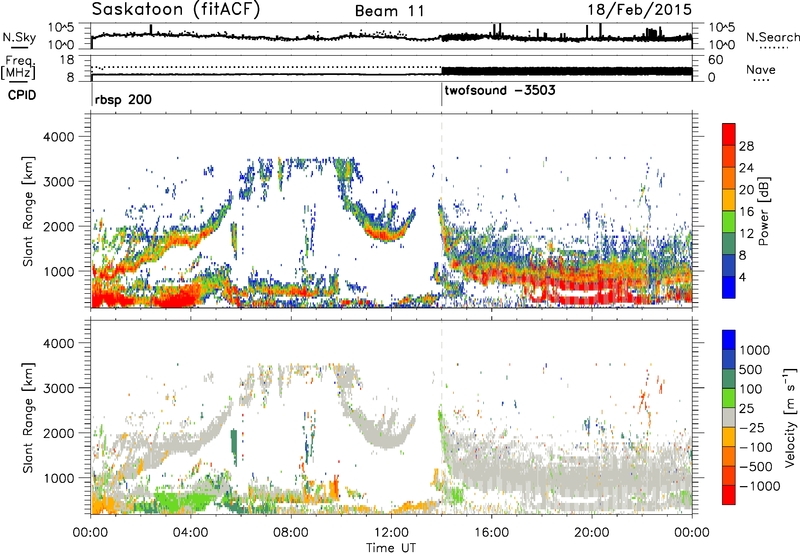The image size is (800, 554).
Task: Click the red bottom of the Velocity color bar
Action: pyautogui.click(x=729, y=495)
